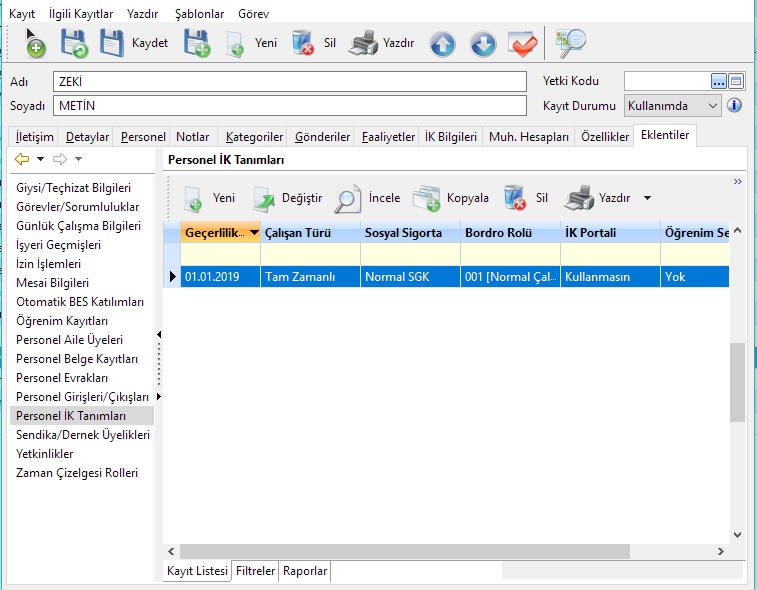Click the horizontal scrollbar of the record grid
757x590 pixels.
[x=440, y=551]
